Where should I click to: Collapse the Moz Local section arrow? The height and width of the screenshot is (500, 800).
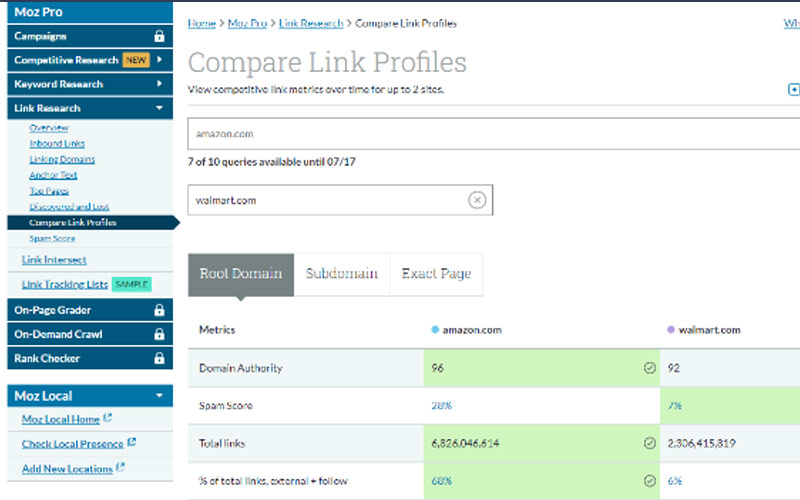(x=160, y=395)
